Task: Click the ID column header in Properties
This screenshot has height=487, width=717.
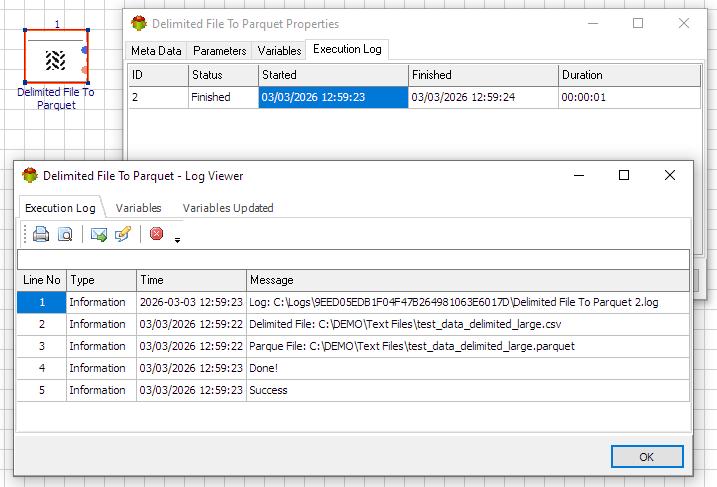Action: pyautogui.click(x=158, y=75)
